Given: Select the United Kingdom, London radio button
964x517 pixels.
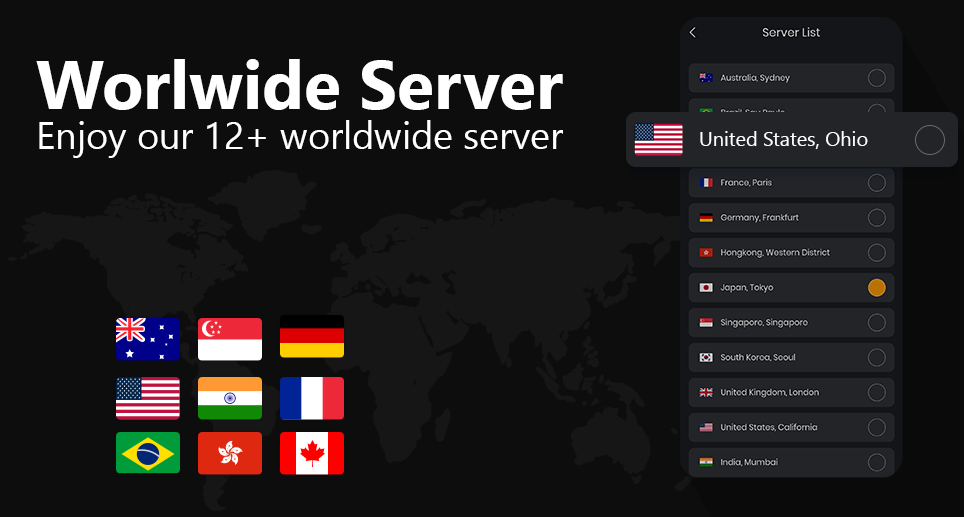Looking at the screenshot, I should (x=876, y=392).
